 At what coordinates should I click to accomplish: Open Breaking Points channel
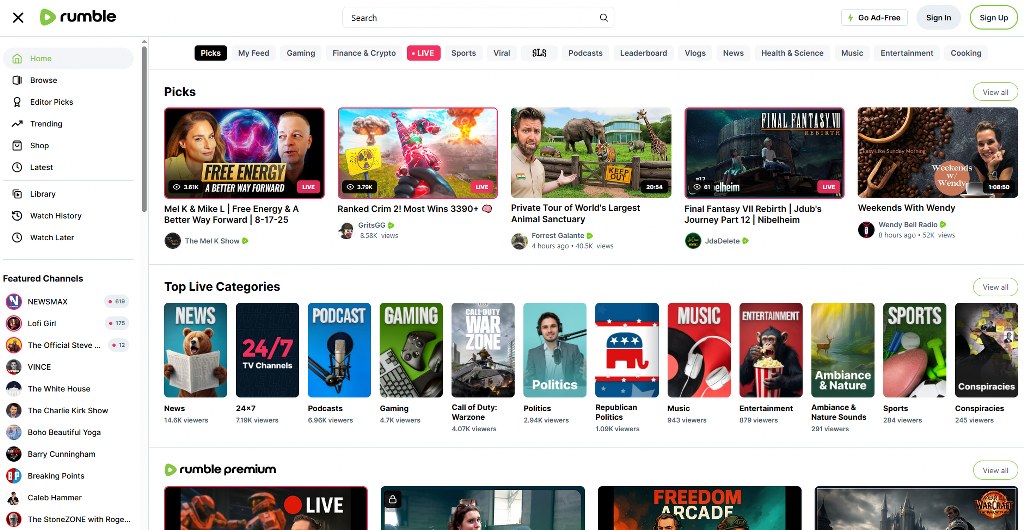pyautogui.click(x=67, y=476)
